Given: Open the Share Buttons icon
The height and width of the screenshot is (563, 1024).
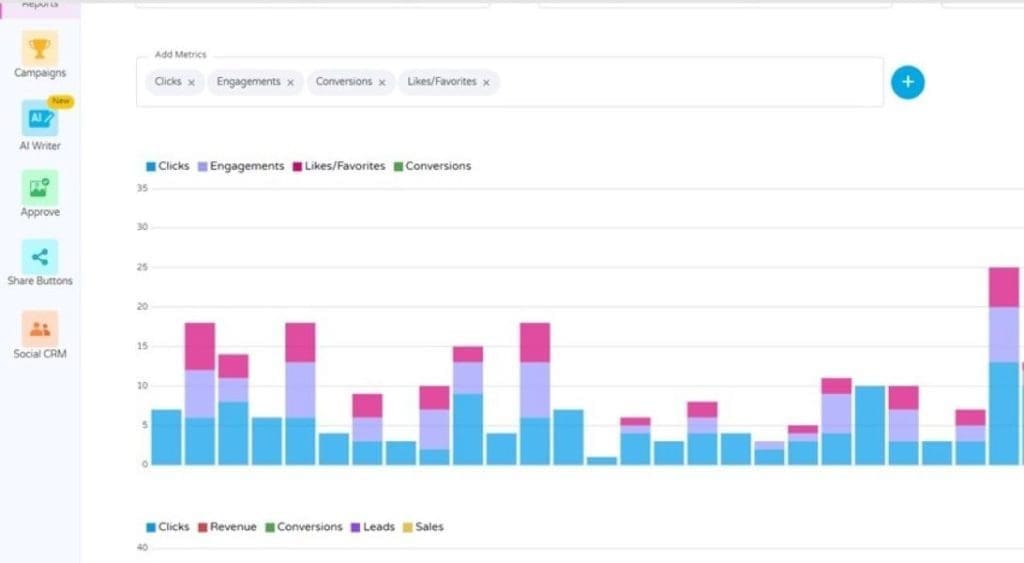Looking at the screenshot, I should point(40,257).
